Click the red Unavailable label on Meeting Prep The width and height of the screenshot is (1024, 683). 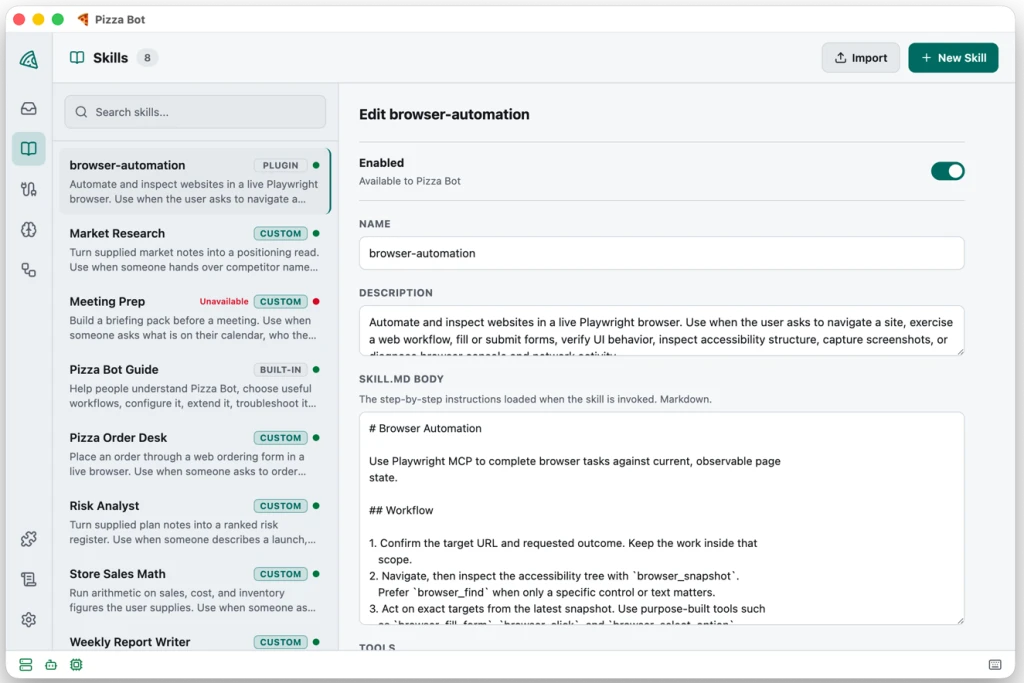click(224, 301)
